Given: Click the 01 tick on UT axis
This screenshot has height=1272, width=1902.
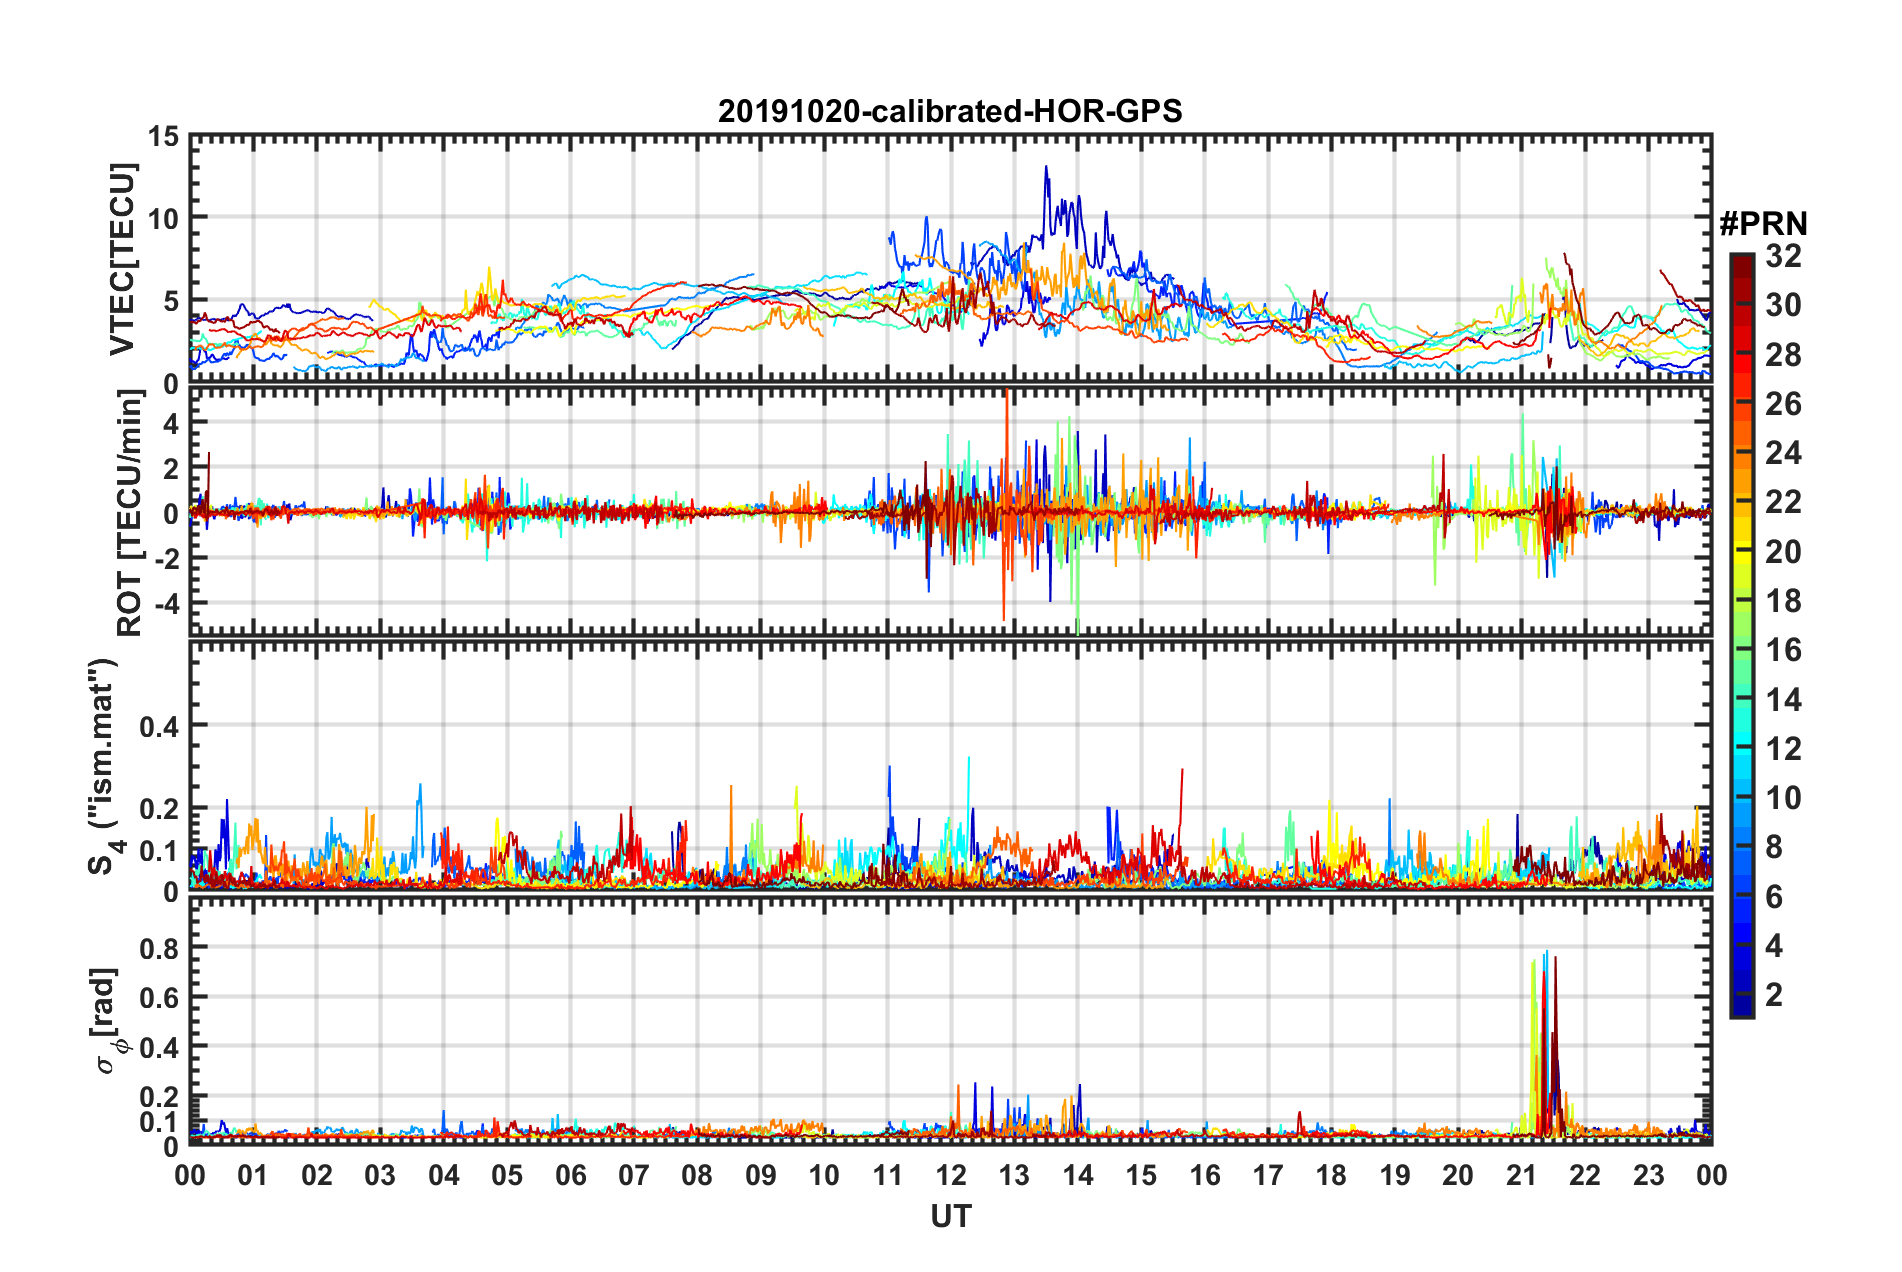Looking at the screenshot, I should point(253,1175).
